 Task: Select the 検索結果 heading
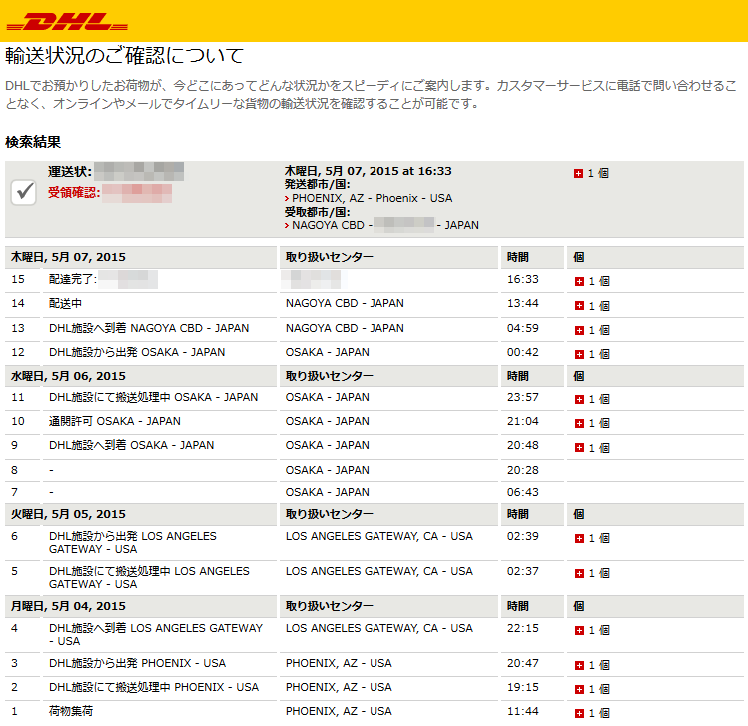[33, 142]
